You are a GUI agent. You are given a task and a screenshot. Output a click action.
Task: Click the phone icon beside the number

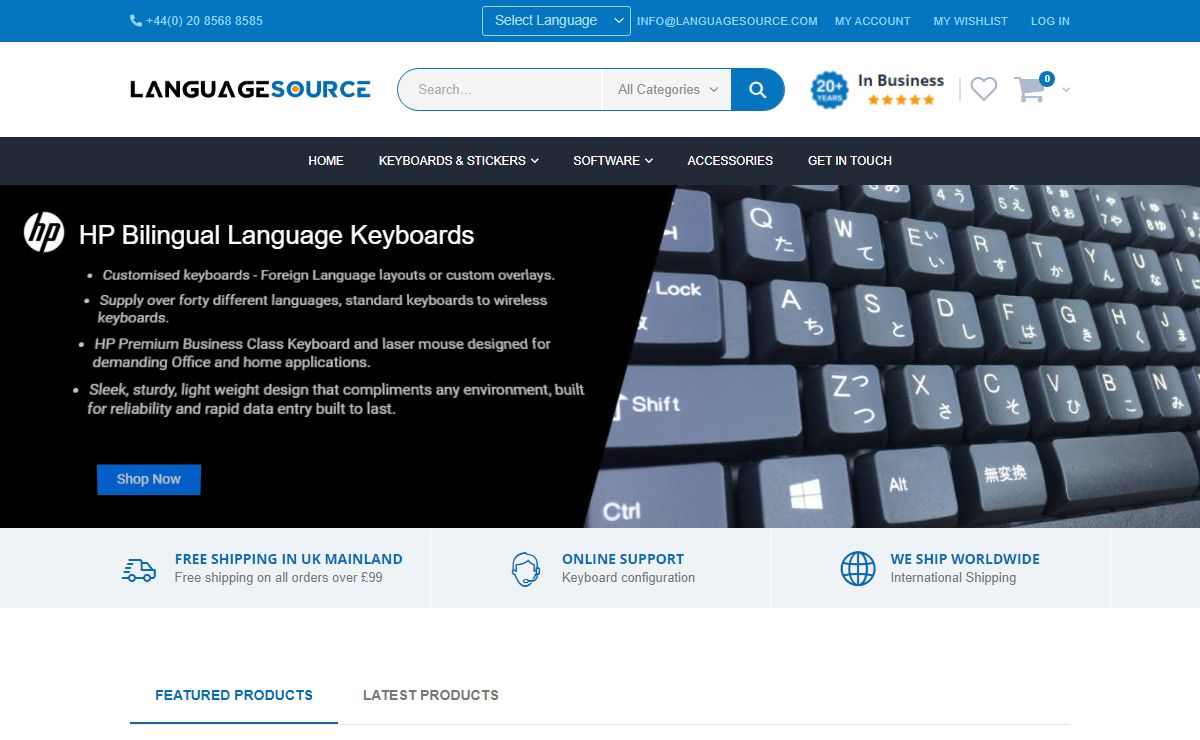(136, 20)
